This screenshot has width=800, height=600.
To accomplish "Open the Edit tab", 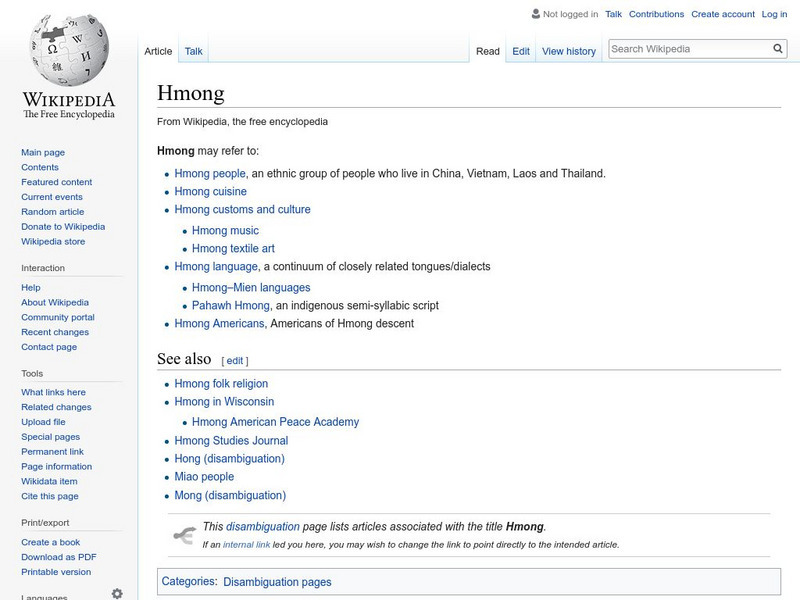I will (521, 51).
